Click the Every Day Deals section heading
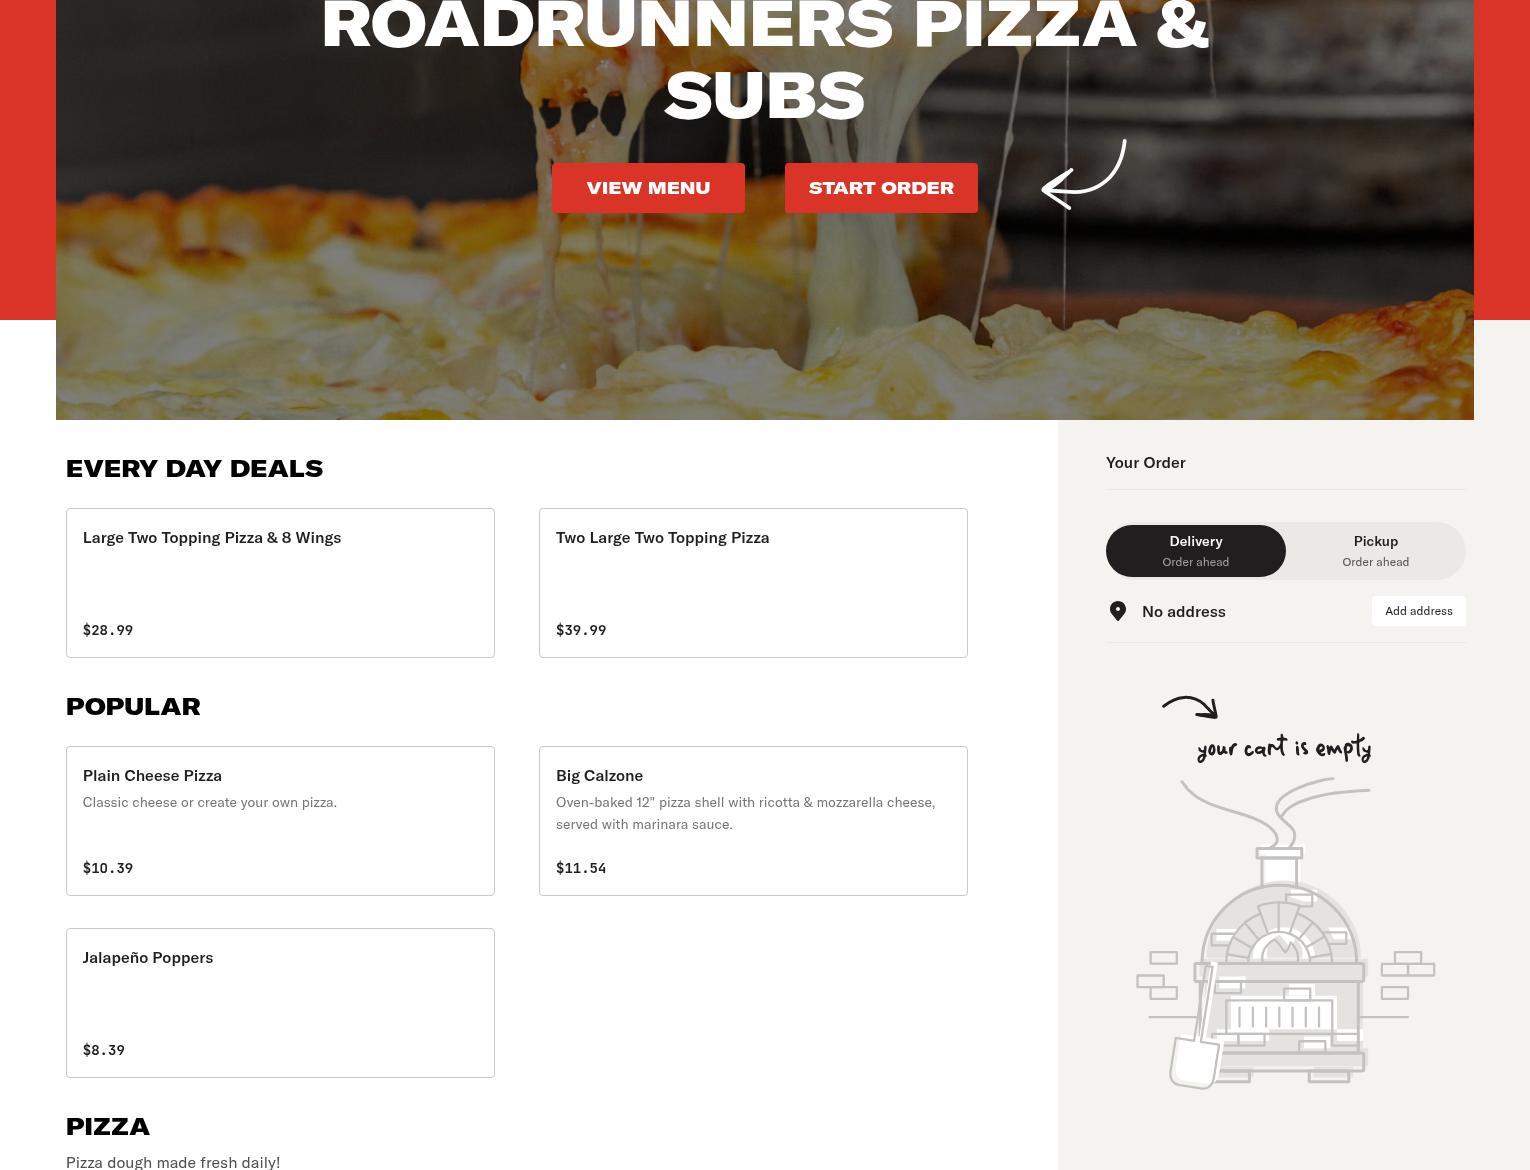Screen dimensions: 1530x1170 [195, 469]
